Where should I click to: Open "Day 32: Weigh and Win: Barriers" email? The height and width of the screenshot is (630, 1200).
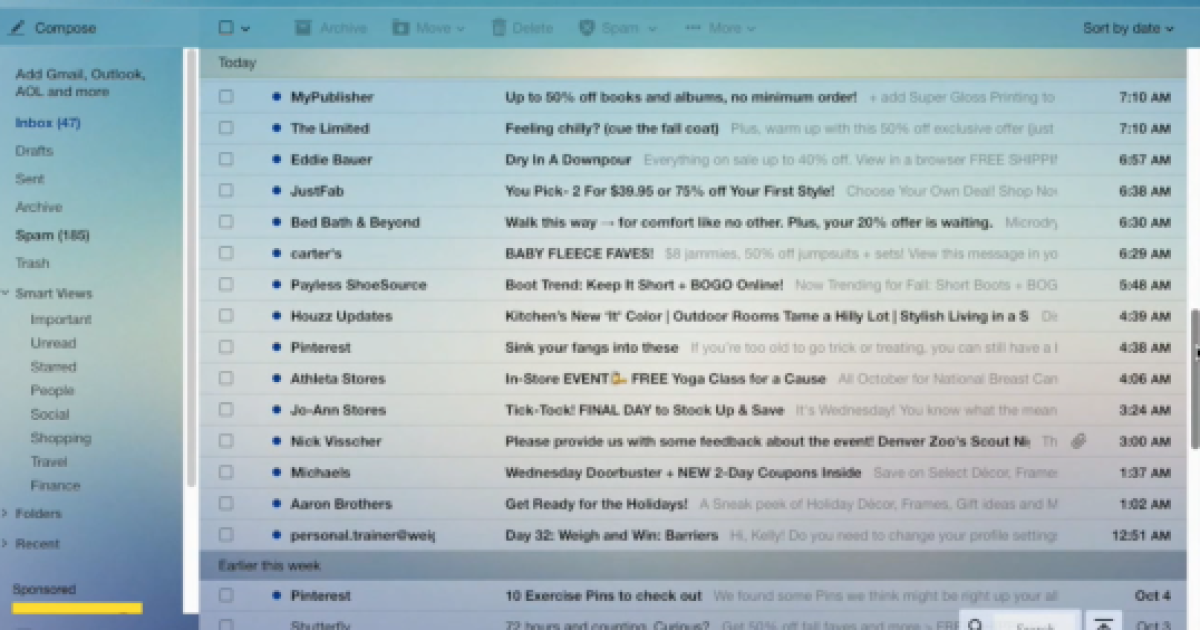tap(611, 535)
